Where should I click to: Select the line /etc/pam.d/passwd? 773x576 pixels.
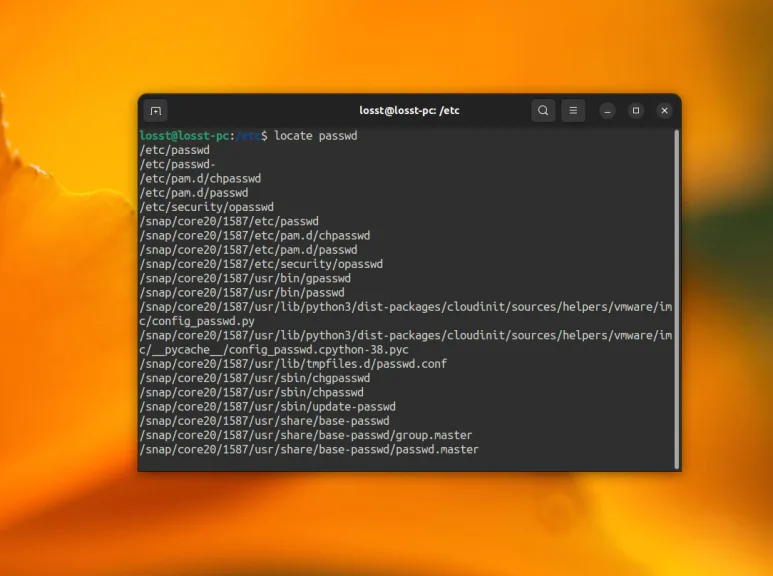(194, 193)
